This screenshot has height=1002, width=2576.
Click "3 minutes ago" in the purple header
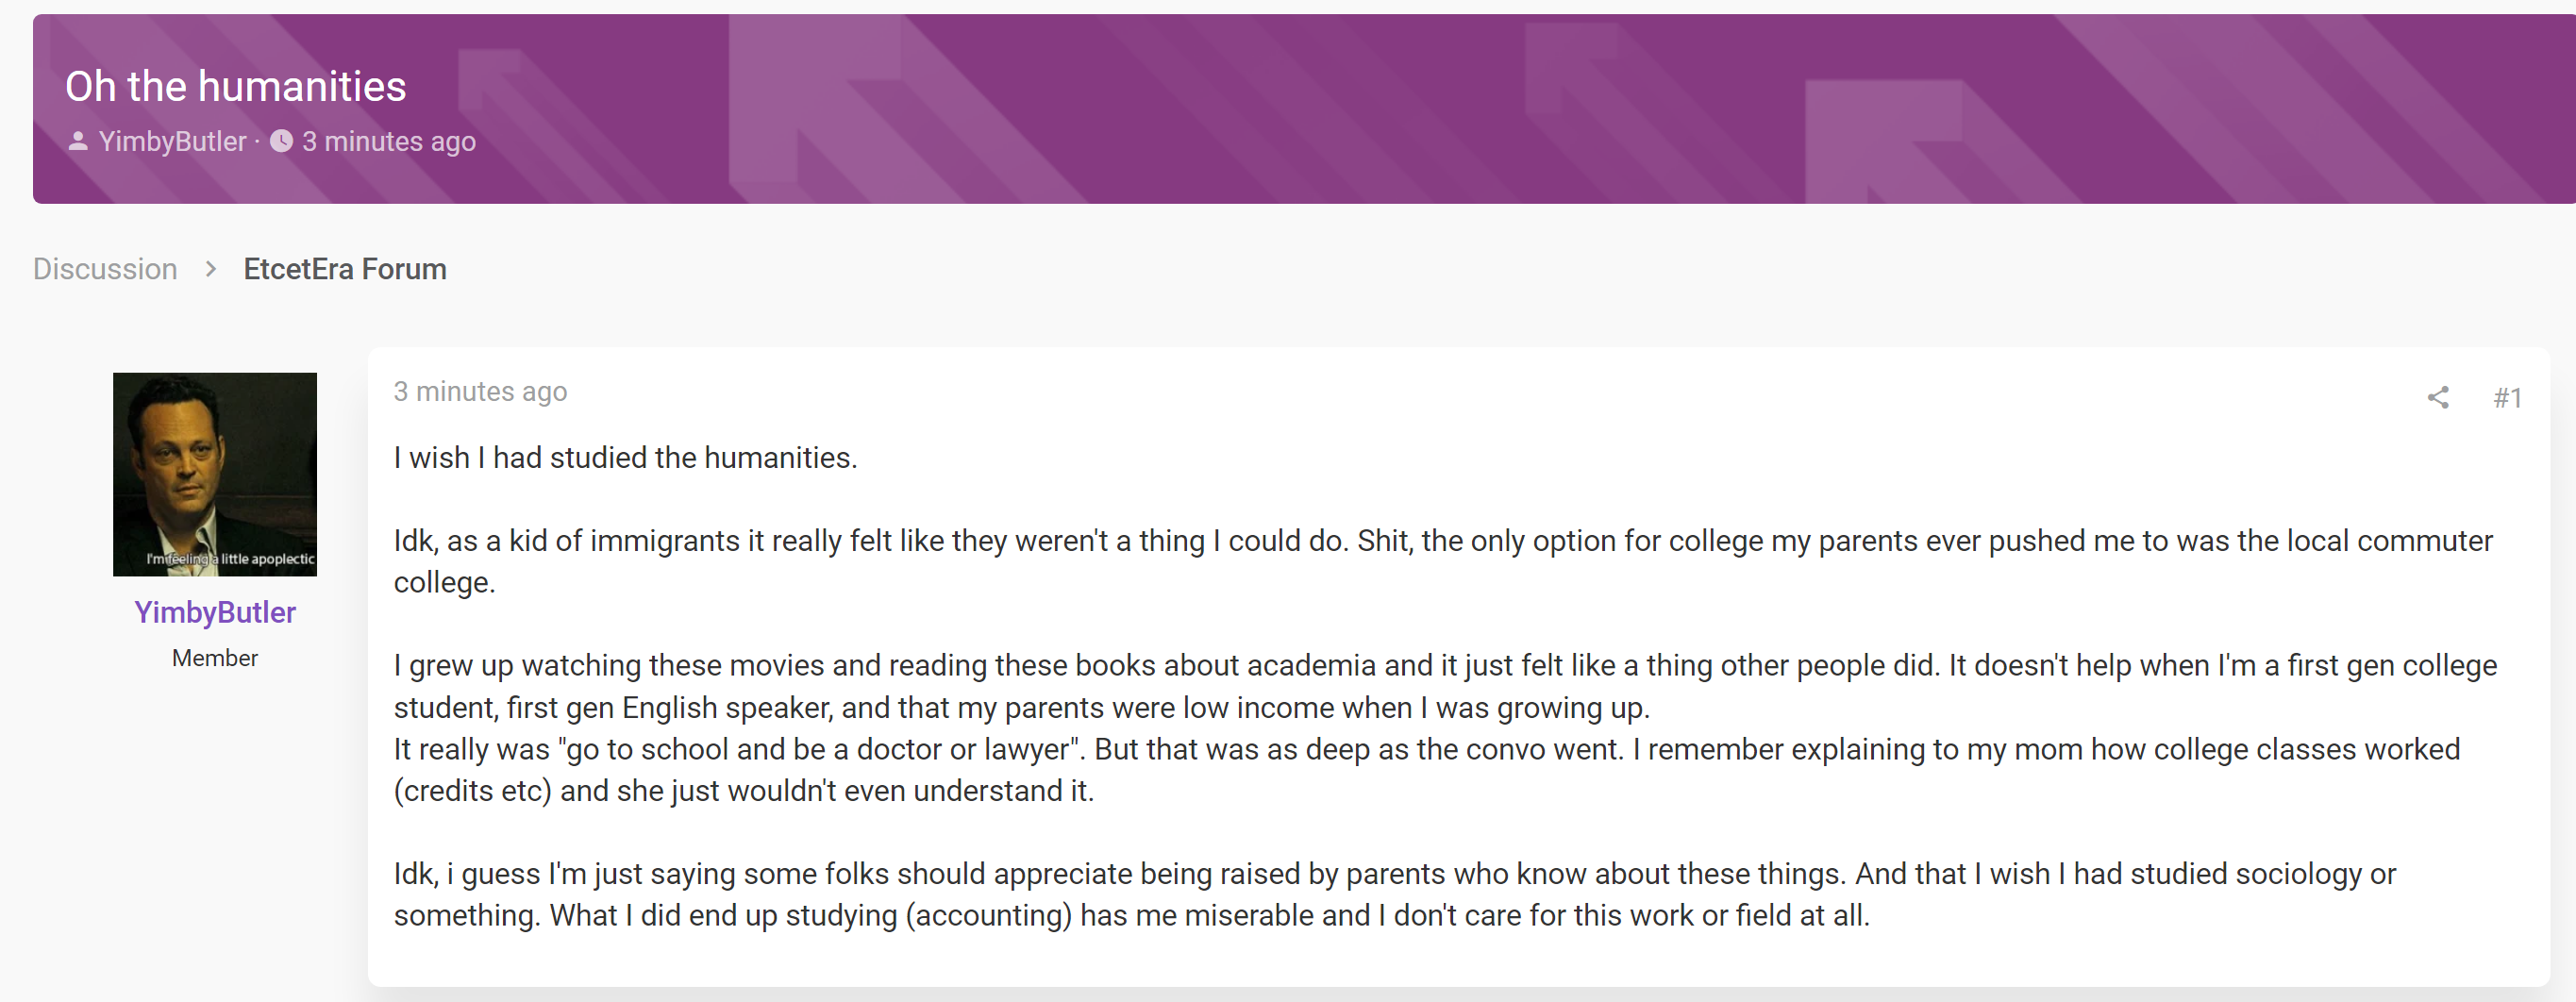389,141
